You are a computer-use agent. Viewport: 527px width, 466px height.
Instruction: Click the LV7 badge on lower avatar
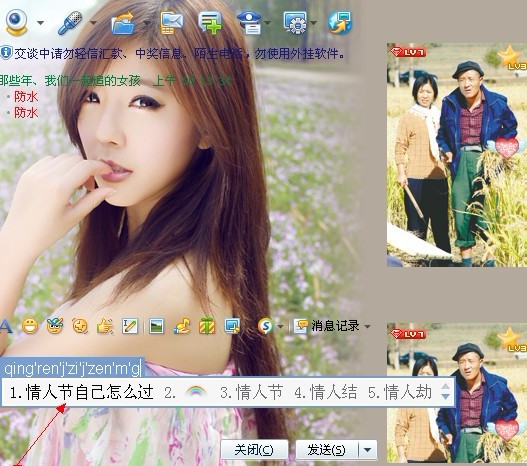[408, 334]
